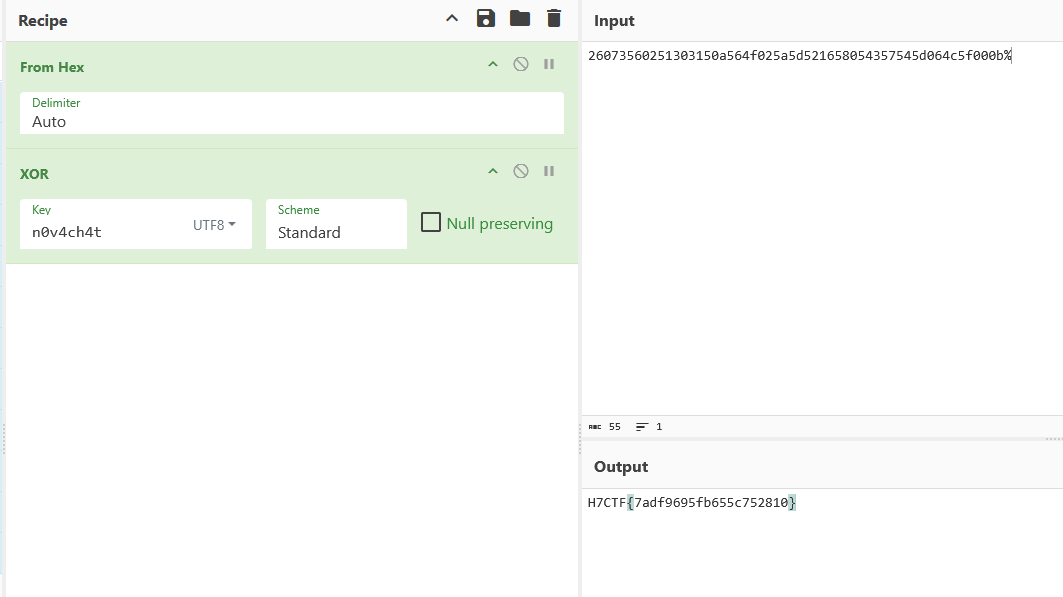The image size is (1063, 597).
Task: Disable the From Hex operation
Action: [521, 64]
